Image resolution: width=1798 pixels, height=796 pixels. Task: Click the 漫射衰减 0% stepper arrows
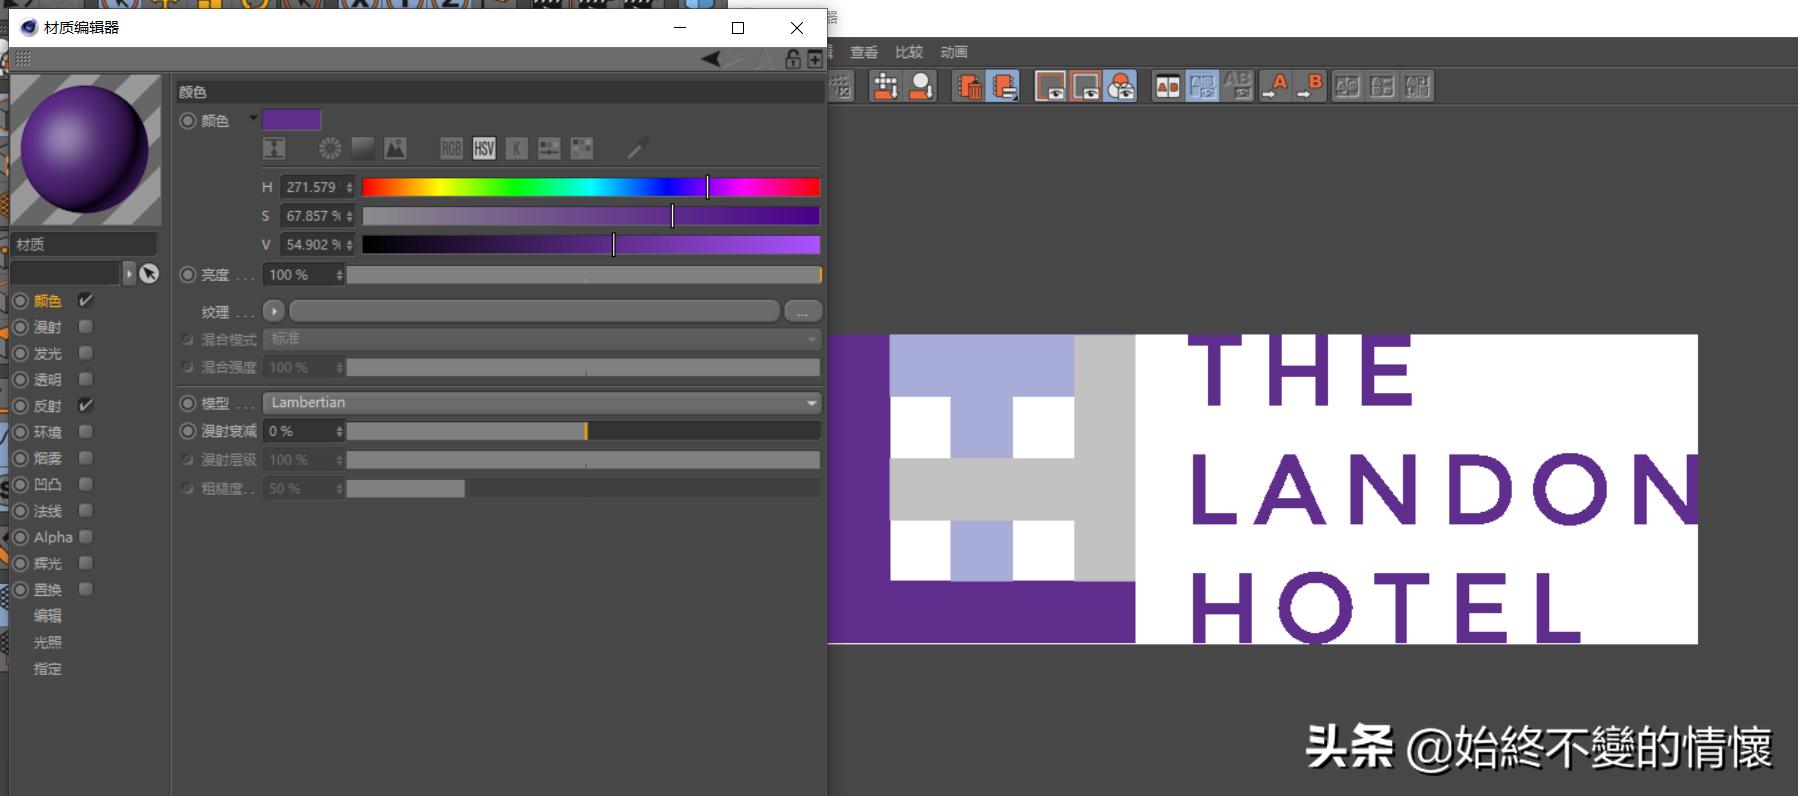pos(340,431)
